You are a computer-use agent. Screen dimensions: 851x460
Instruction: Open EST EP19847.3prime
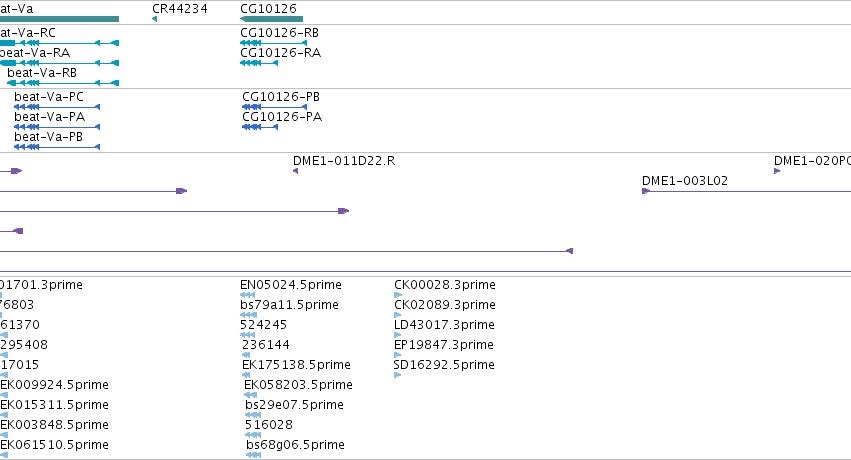click(443, 345)
